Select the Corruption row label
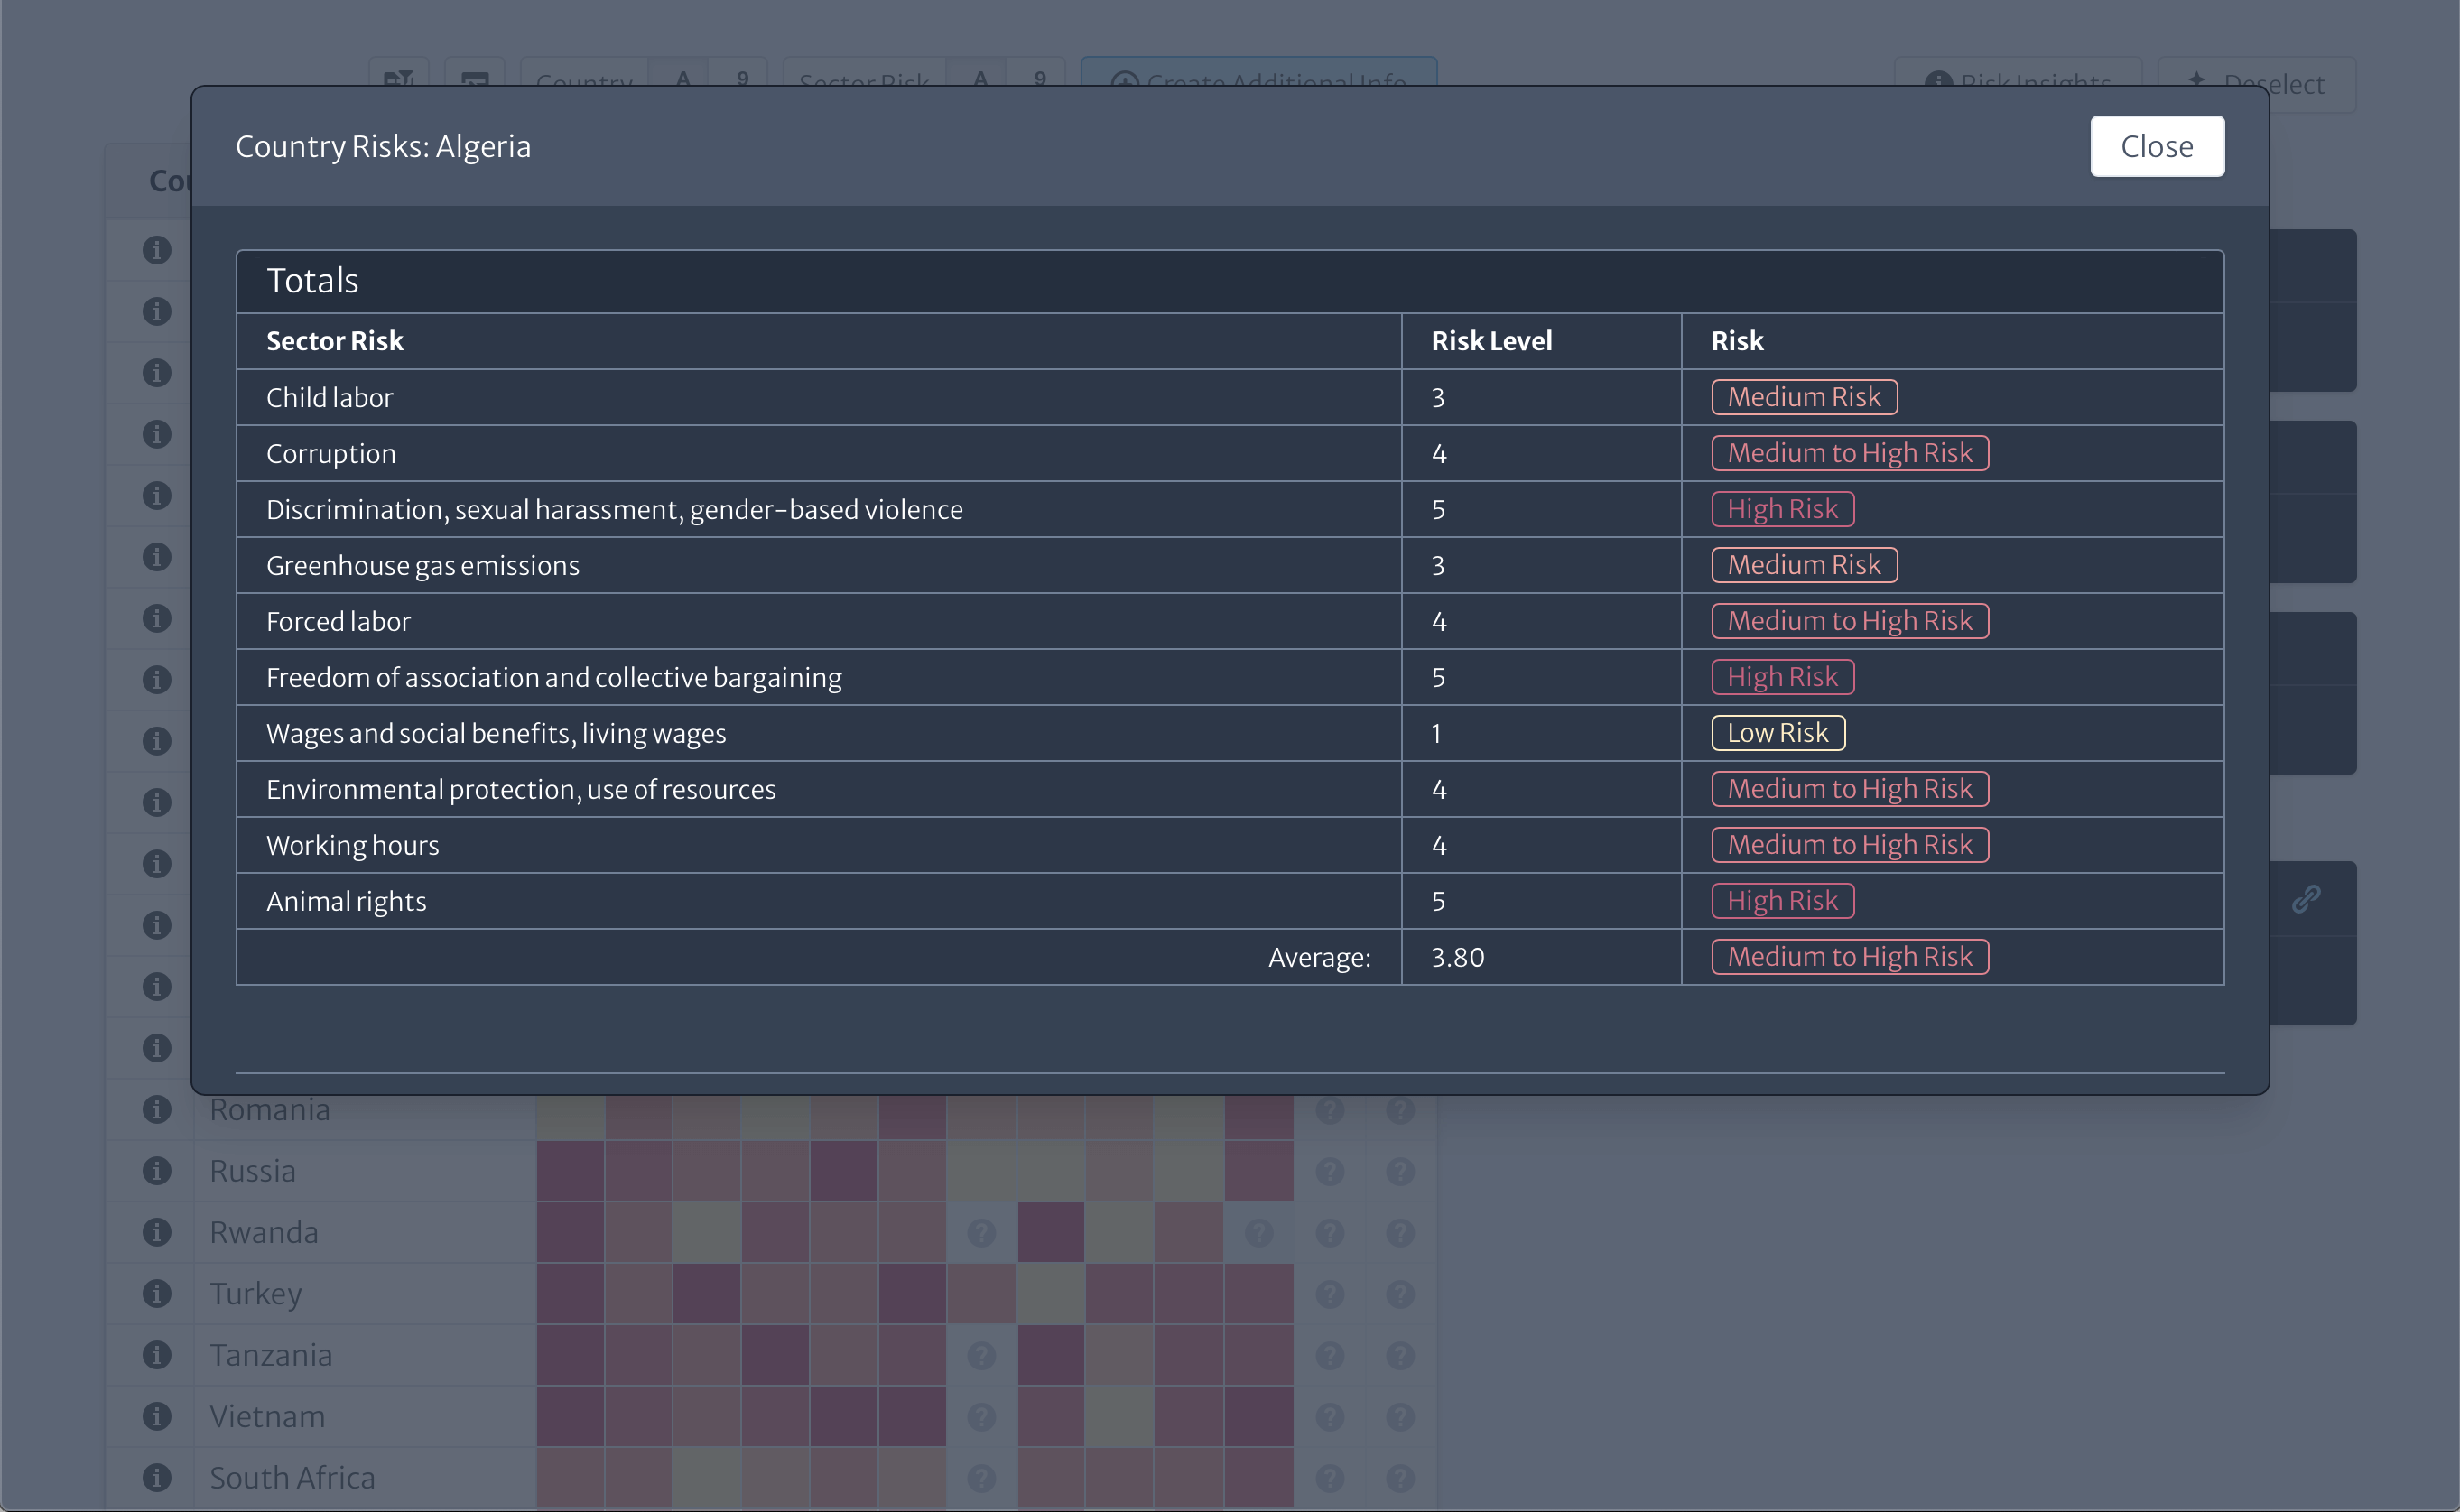 click(331, 454)
